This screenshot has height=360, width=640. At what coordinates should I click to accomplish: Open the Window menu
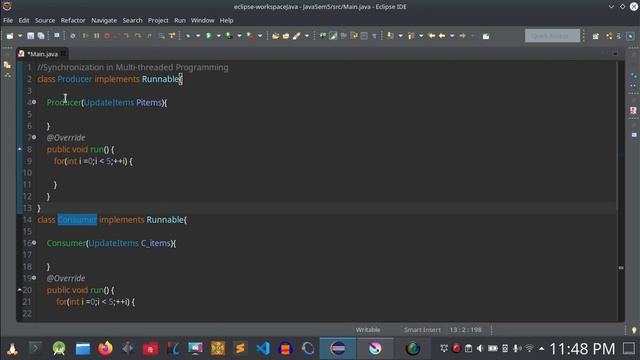tap(202, 20)
